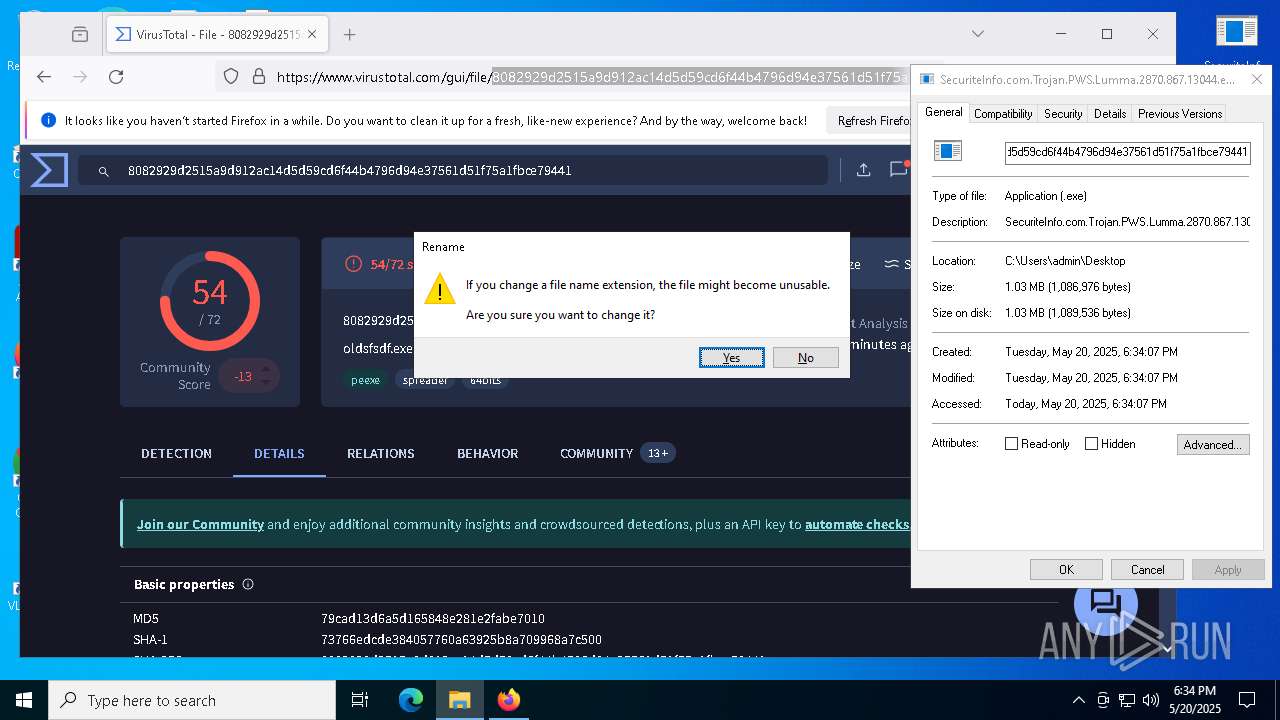Click the Firefox forward arrow
Screen dimensions: 1280x720
[80, 77]
